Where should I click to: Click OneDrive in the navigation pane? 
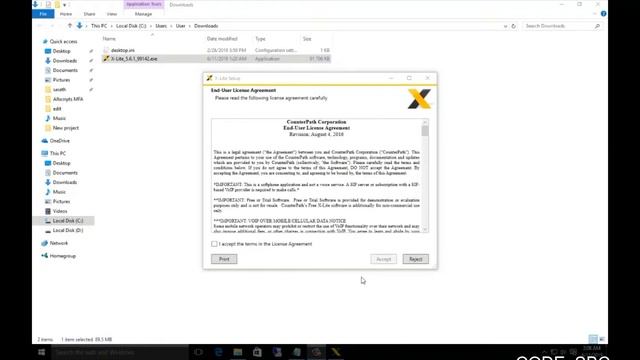pos(60,141)
